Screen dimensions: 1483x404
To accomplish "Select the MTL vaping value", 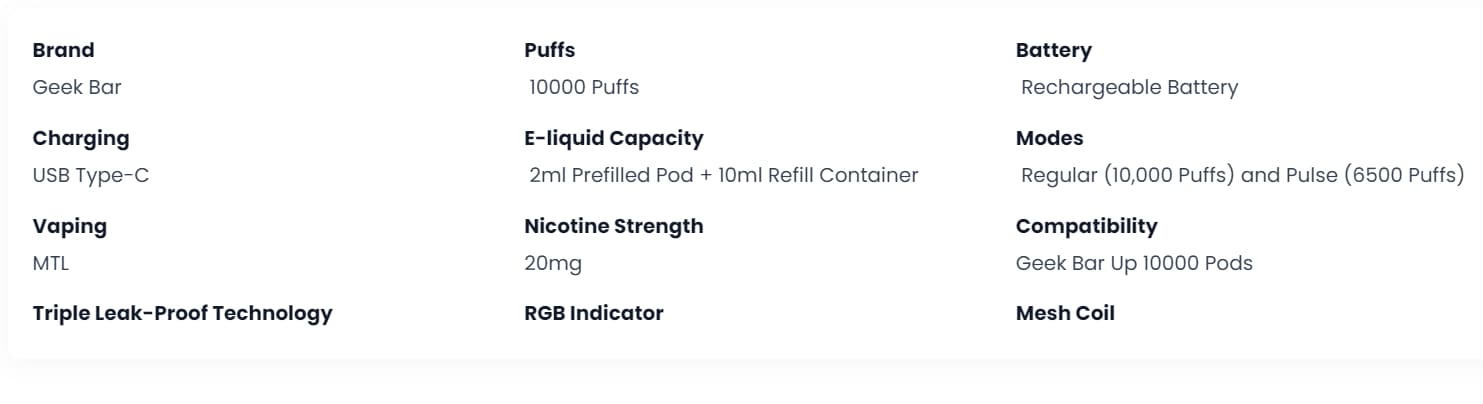I will (51, 263).
